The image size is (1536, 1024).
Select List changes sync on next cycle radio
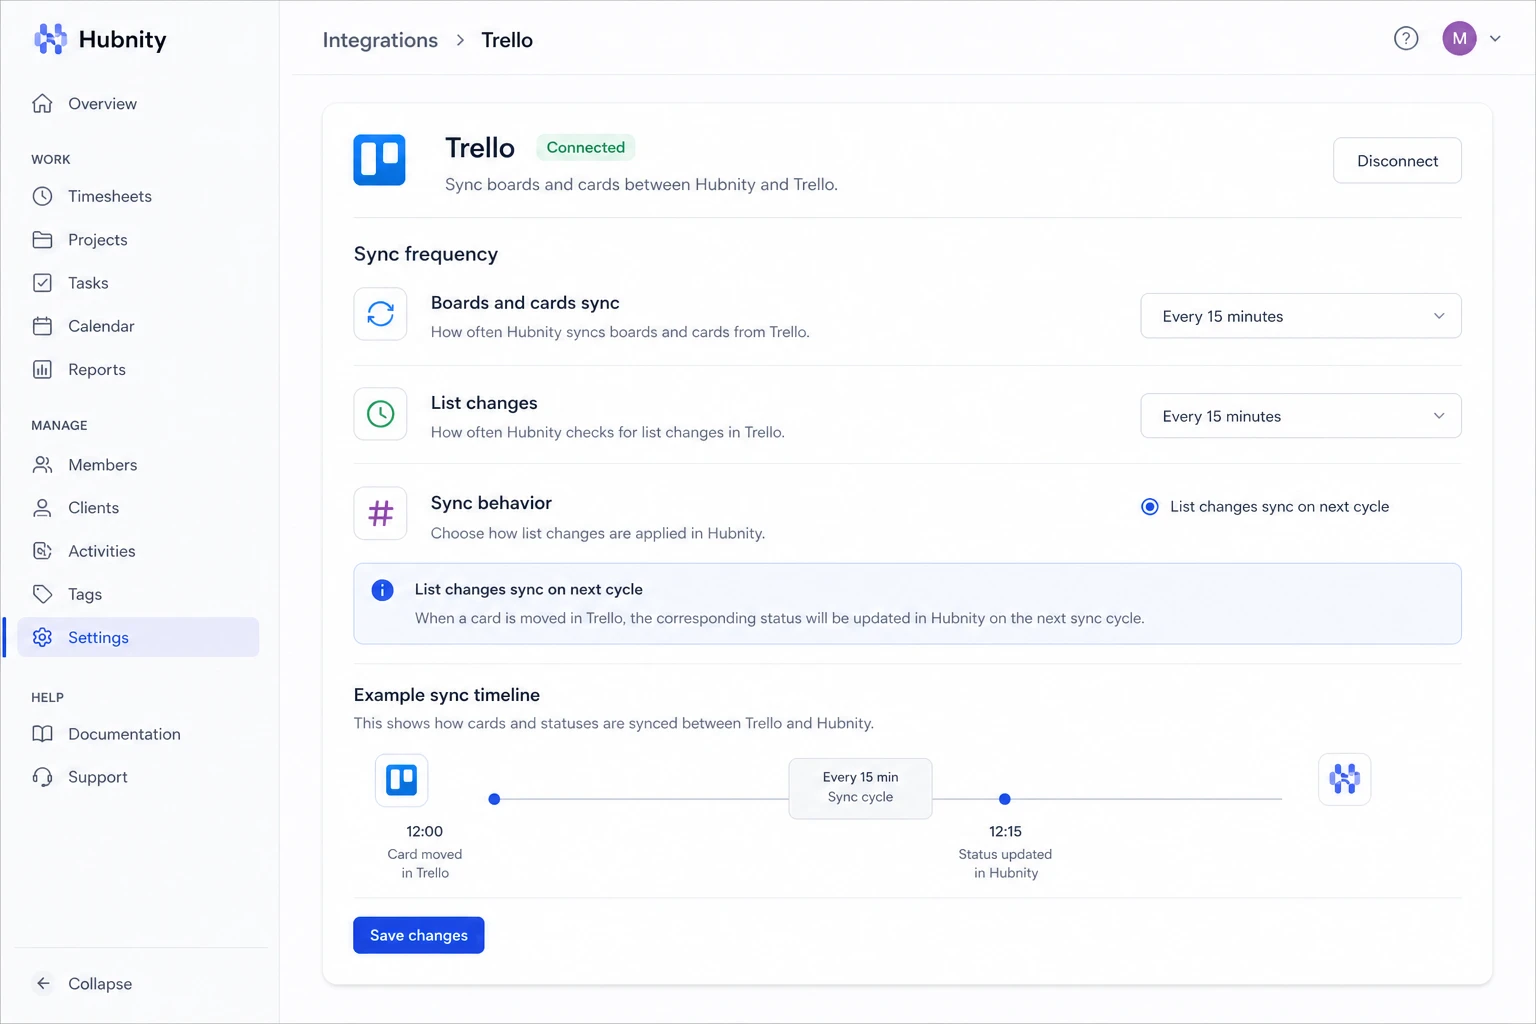coord(1150,507)
